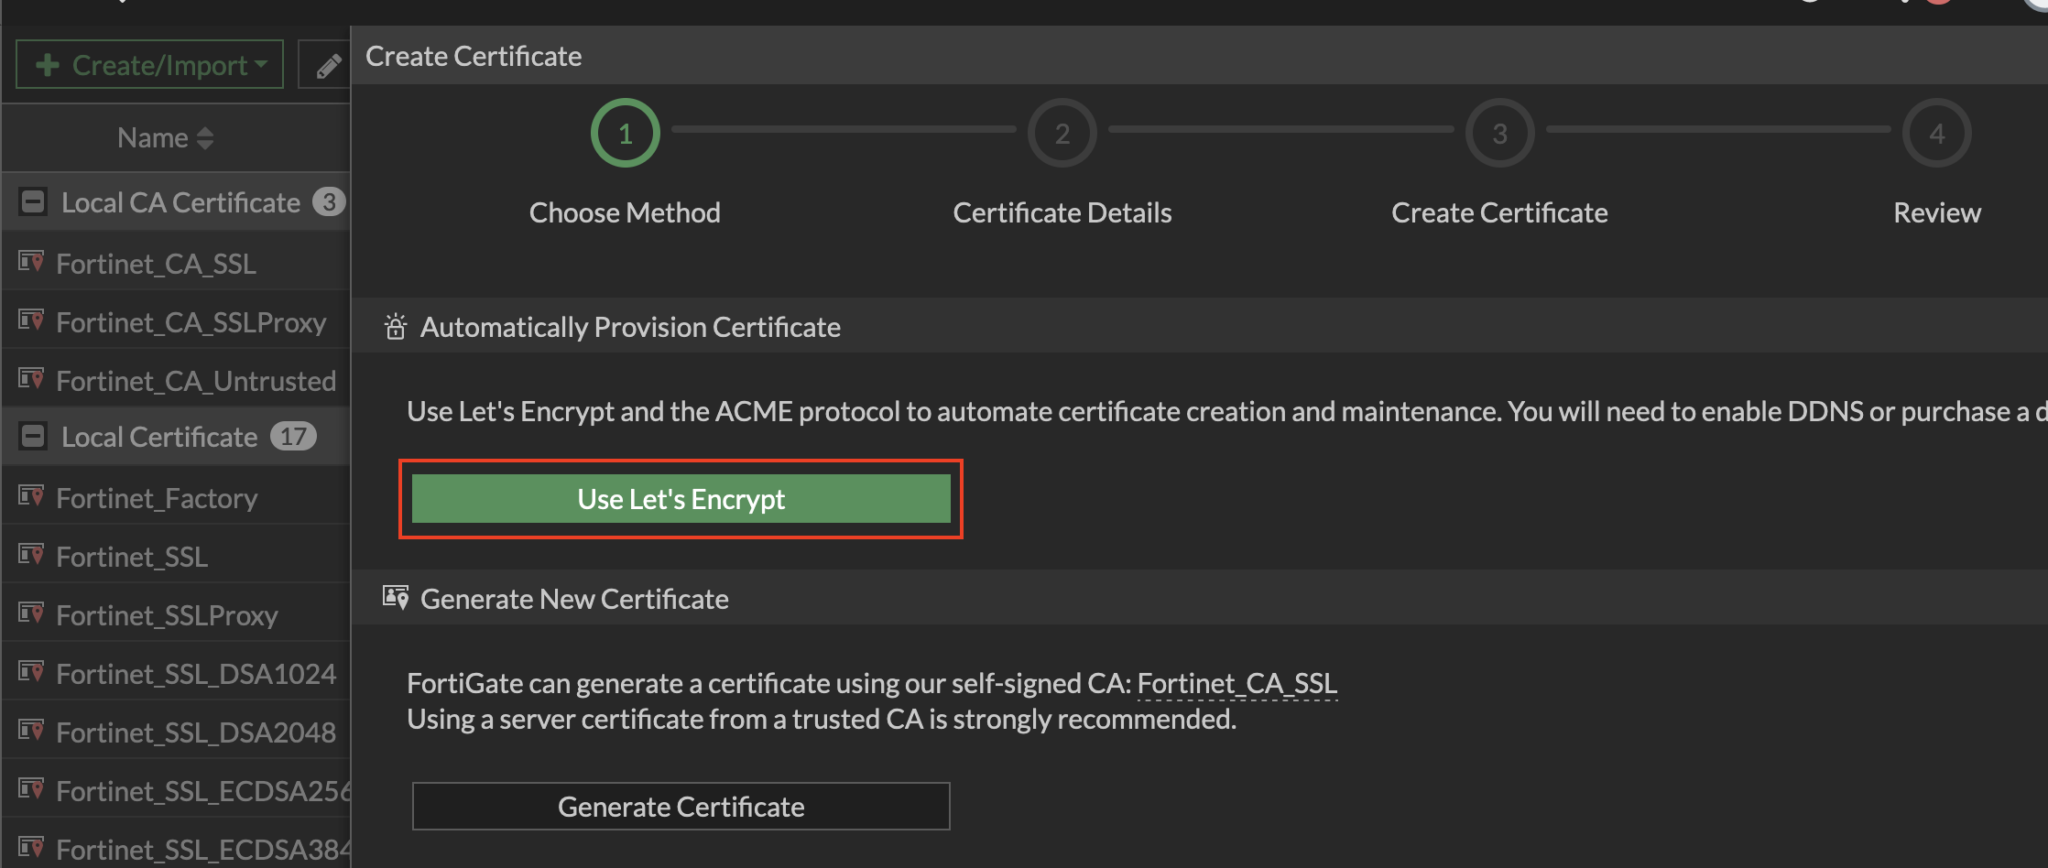Image resolution: width=2048 pixels, height=868 pixels.
Task: Click the Automatically Provision Certificate icon
Action: (395, 327)
